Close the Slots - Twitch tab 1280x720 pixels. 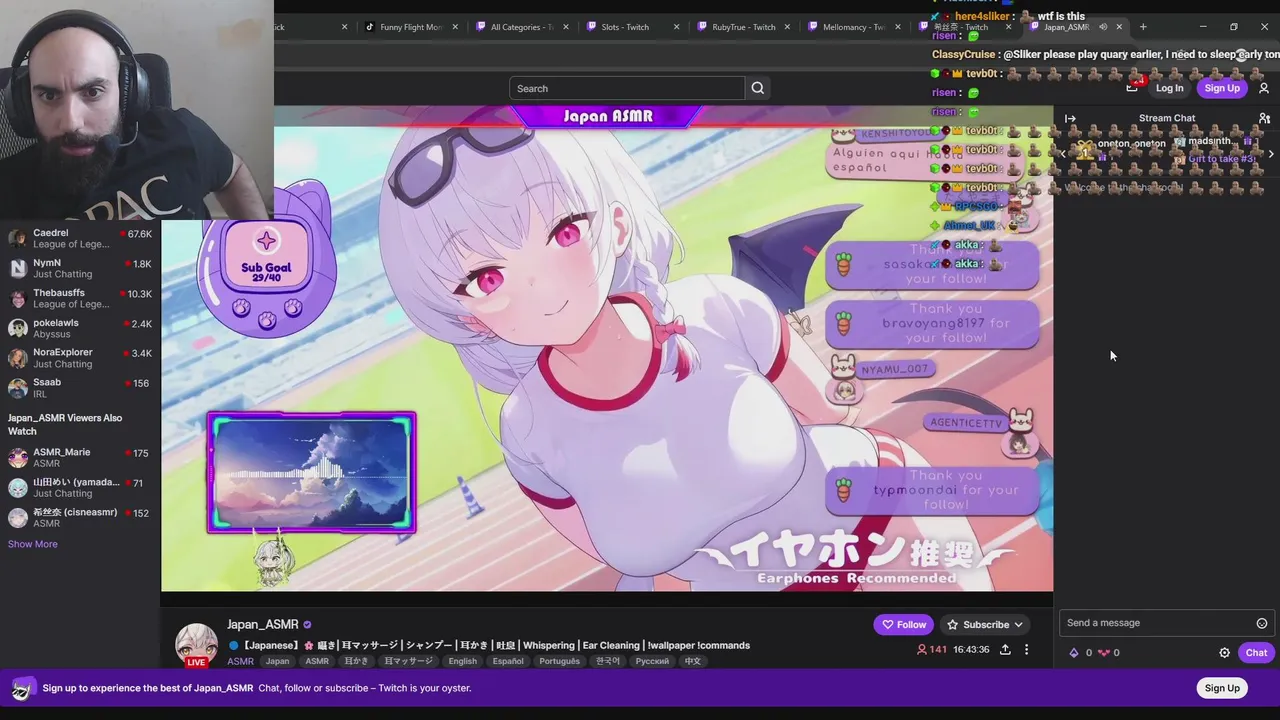click(676, 27)
